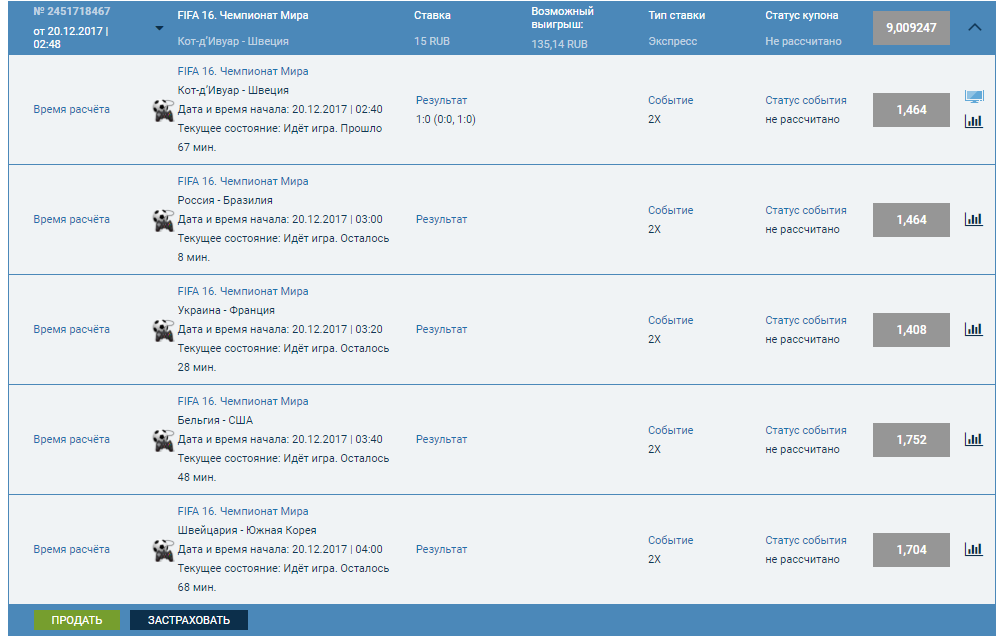Click the ЗАСТРАХОВАТЬ button

pos(189,620)
